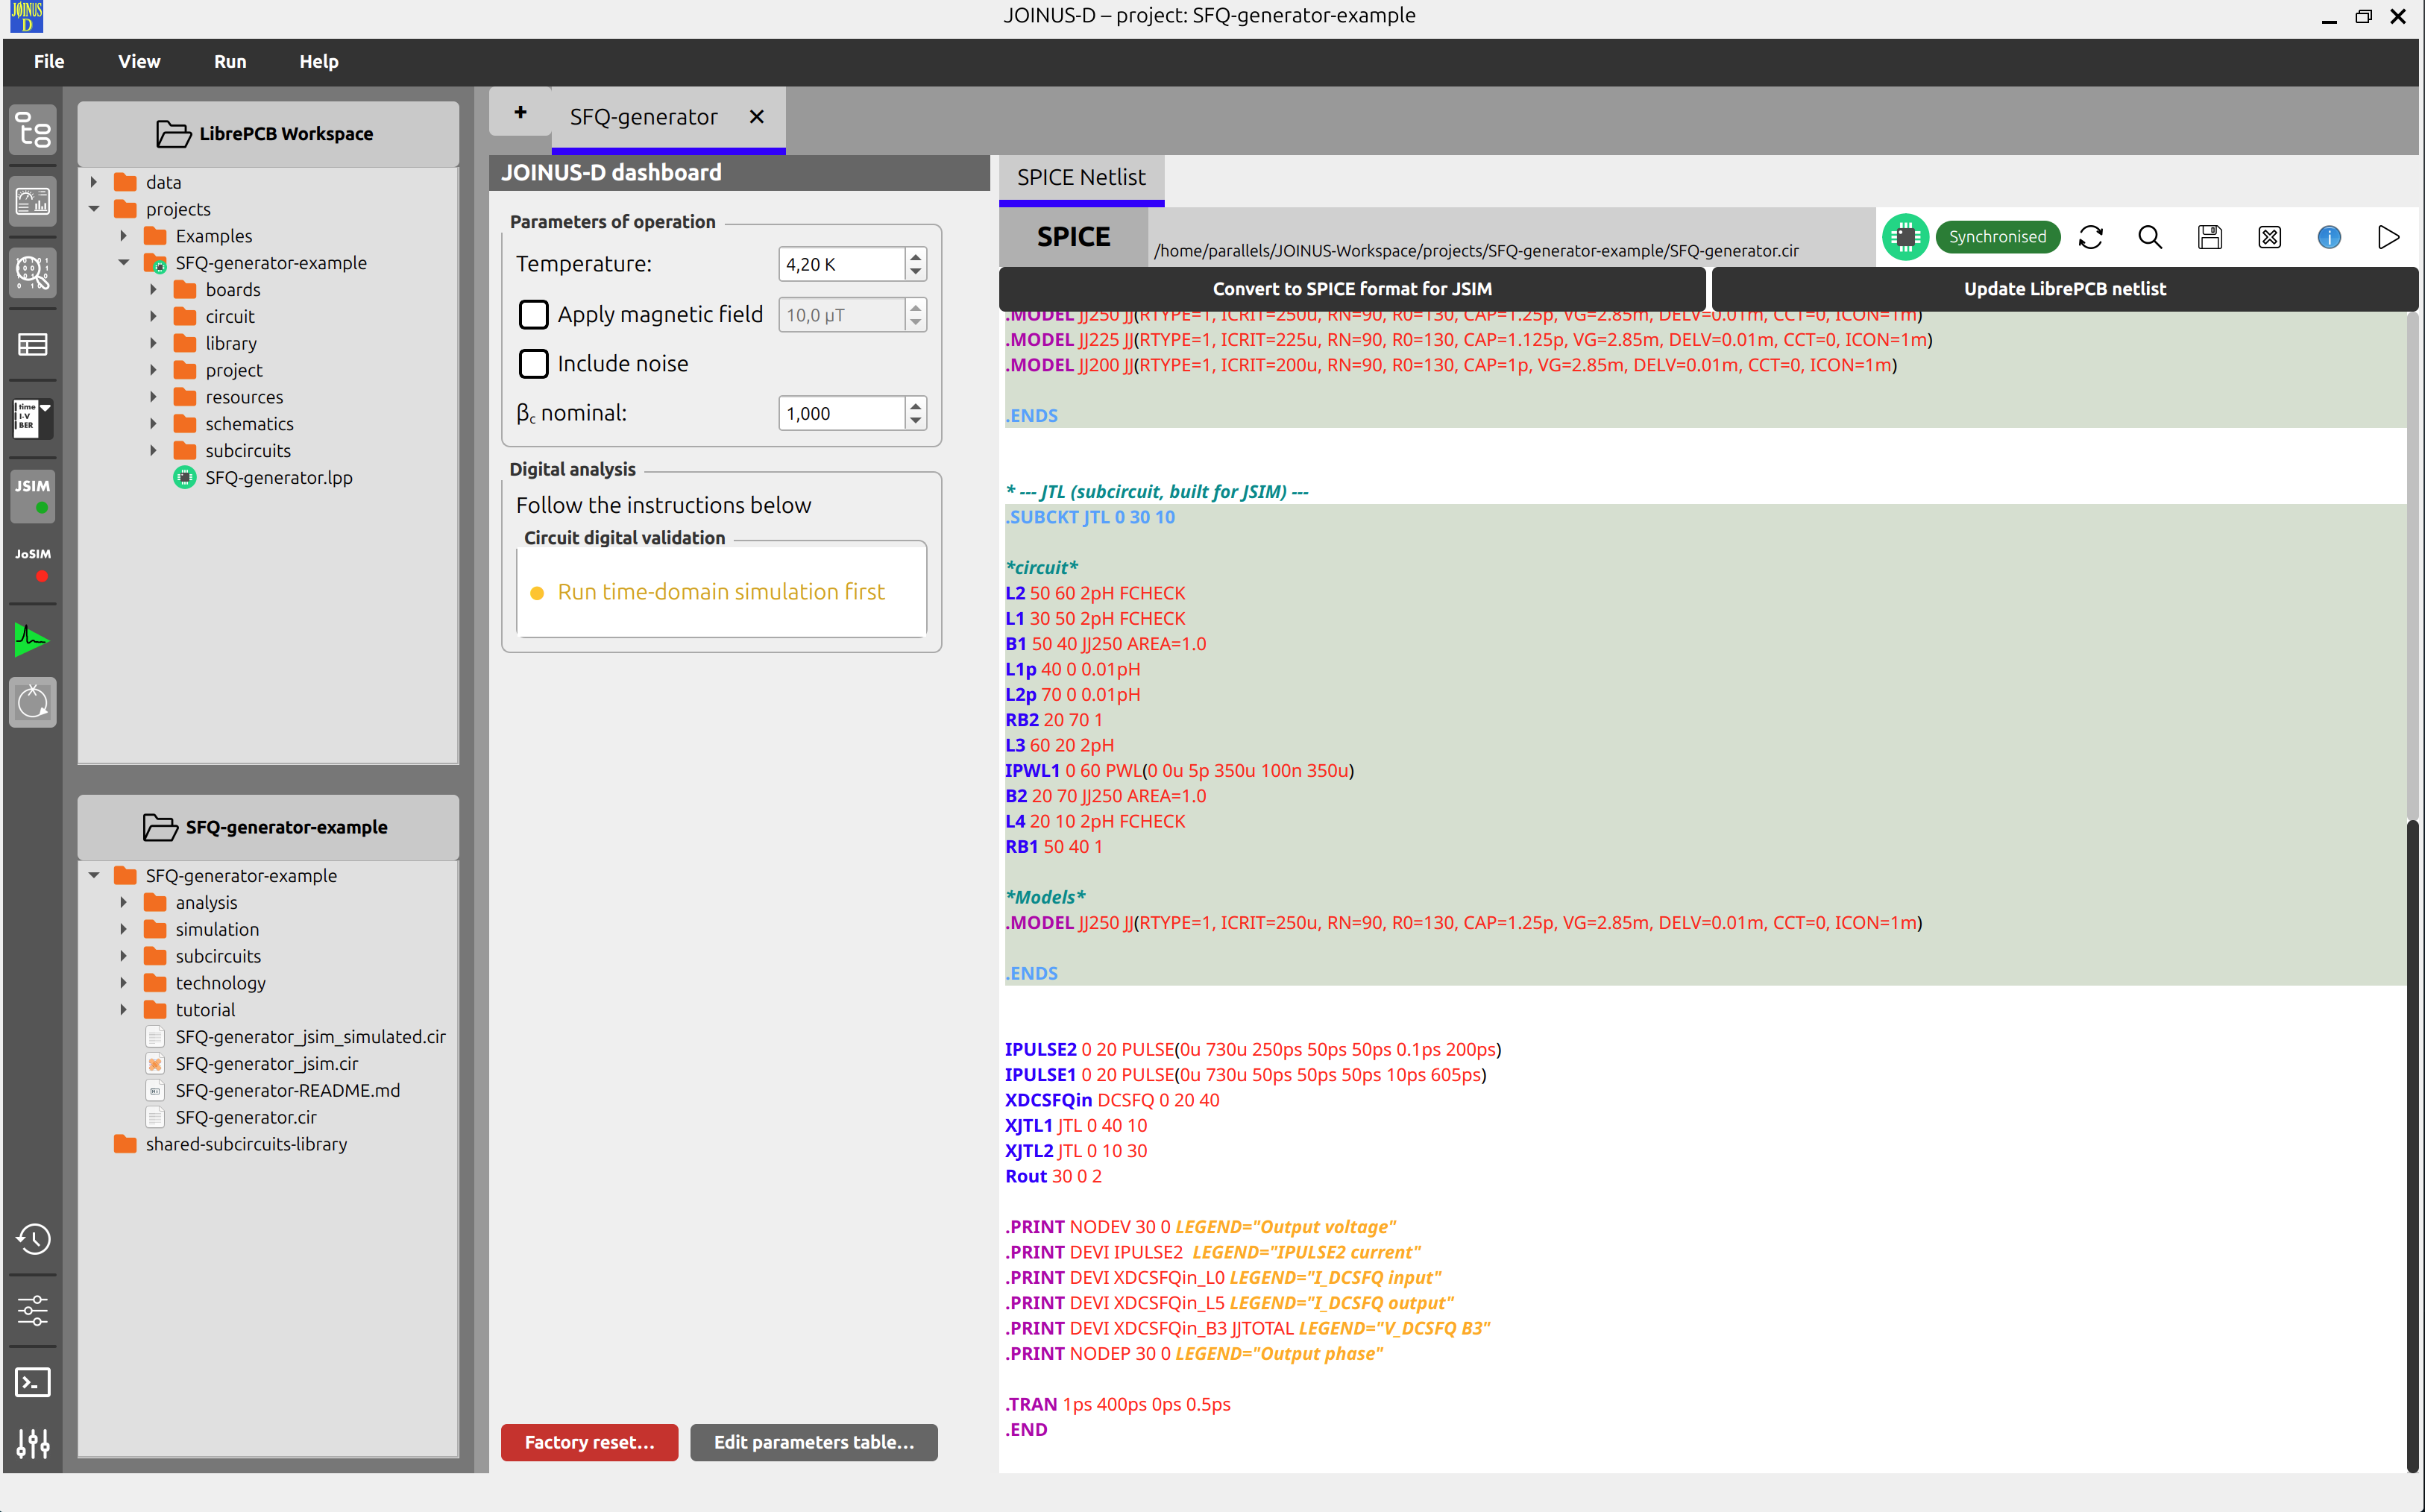
Task: Expand the schematics folder
Action: (154, 424)
